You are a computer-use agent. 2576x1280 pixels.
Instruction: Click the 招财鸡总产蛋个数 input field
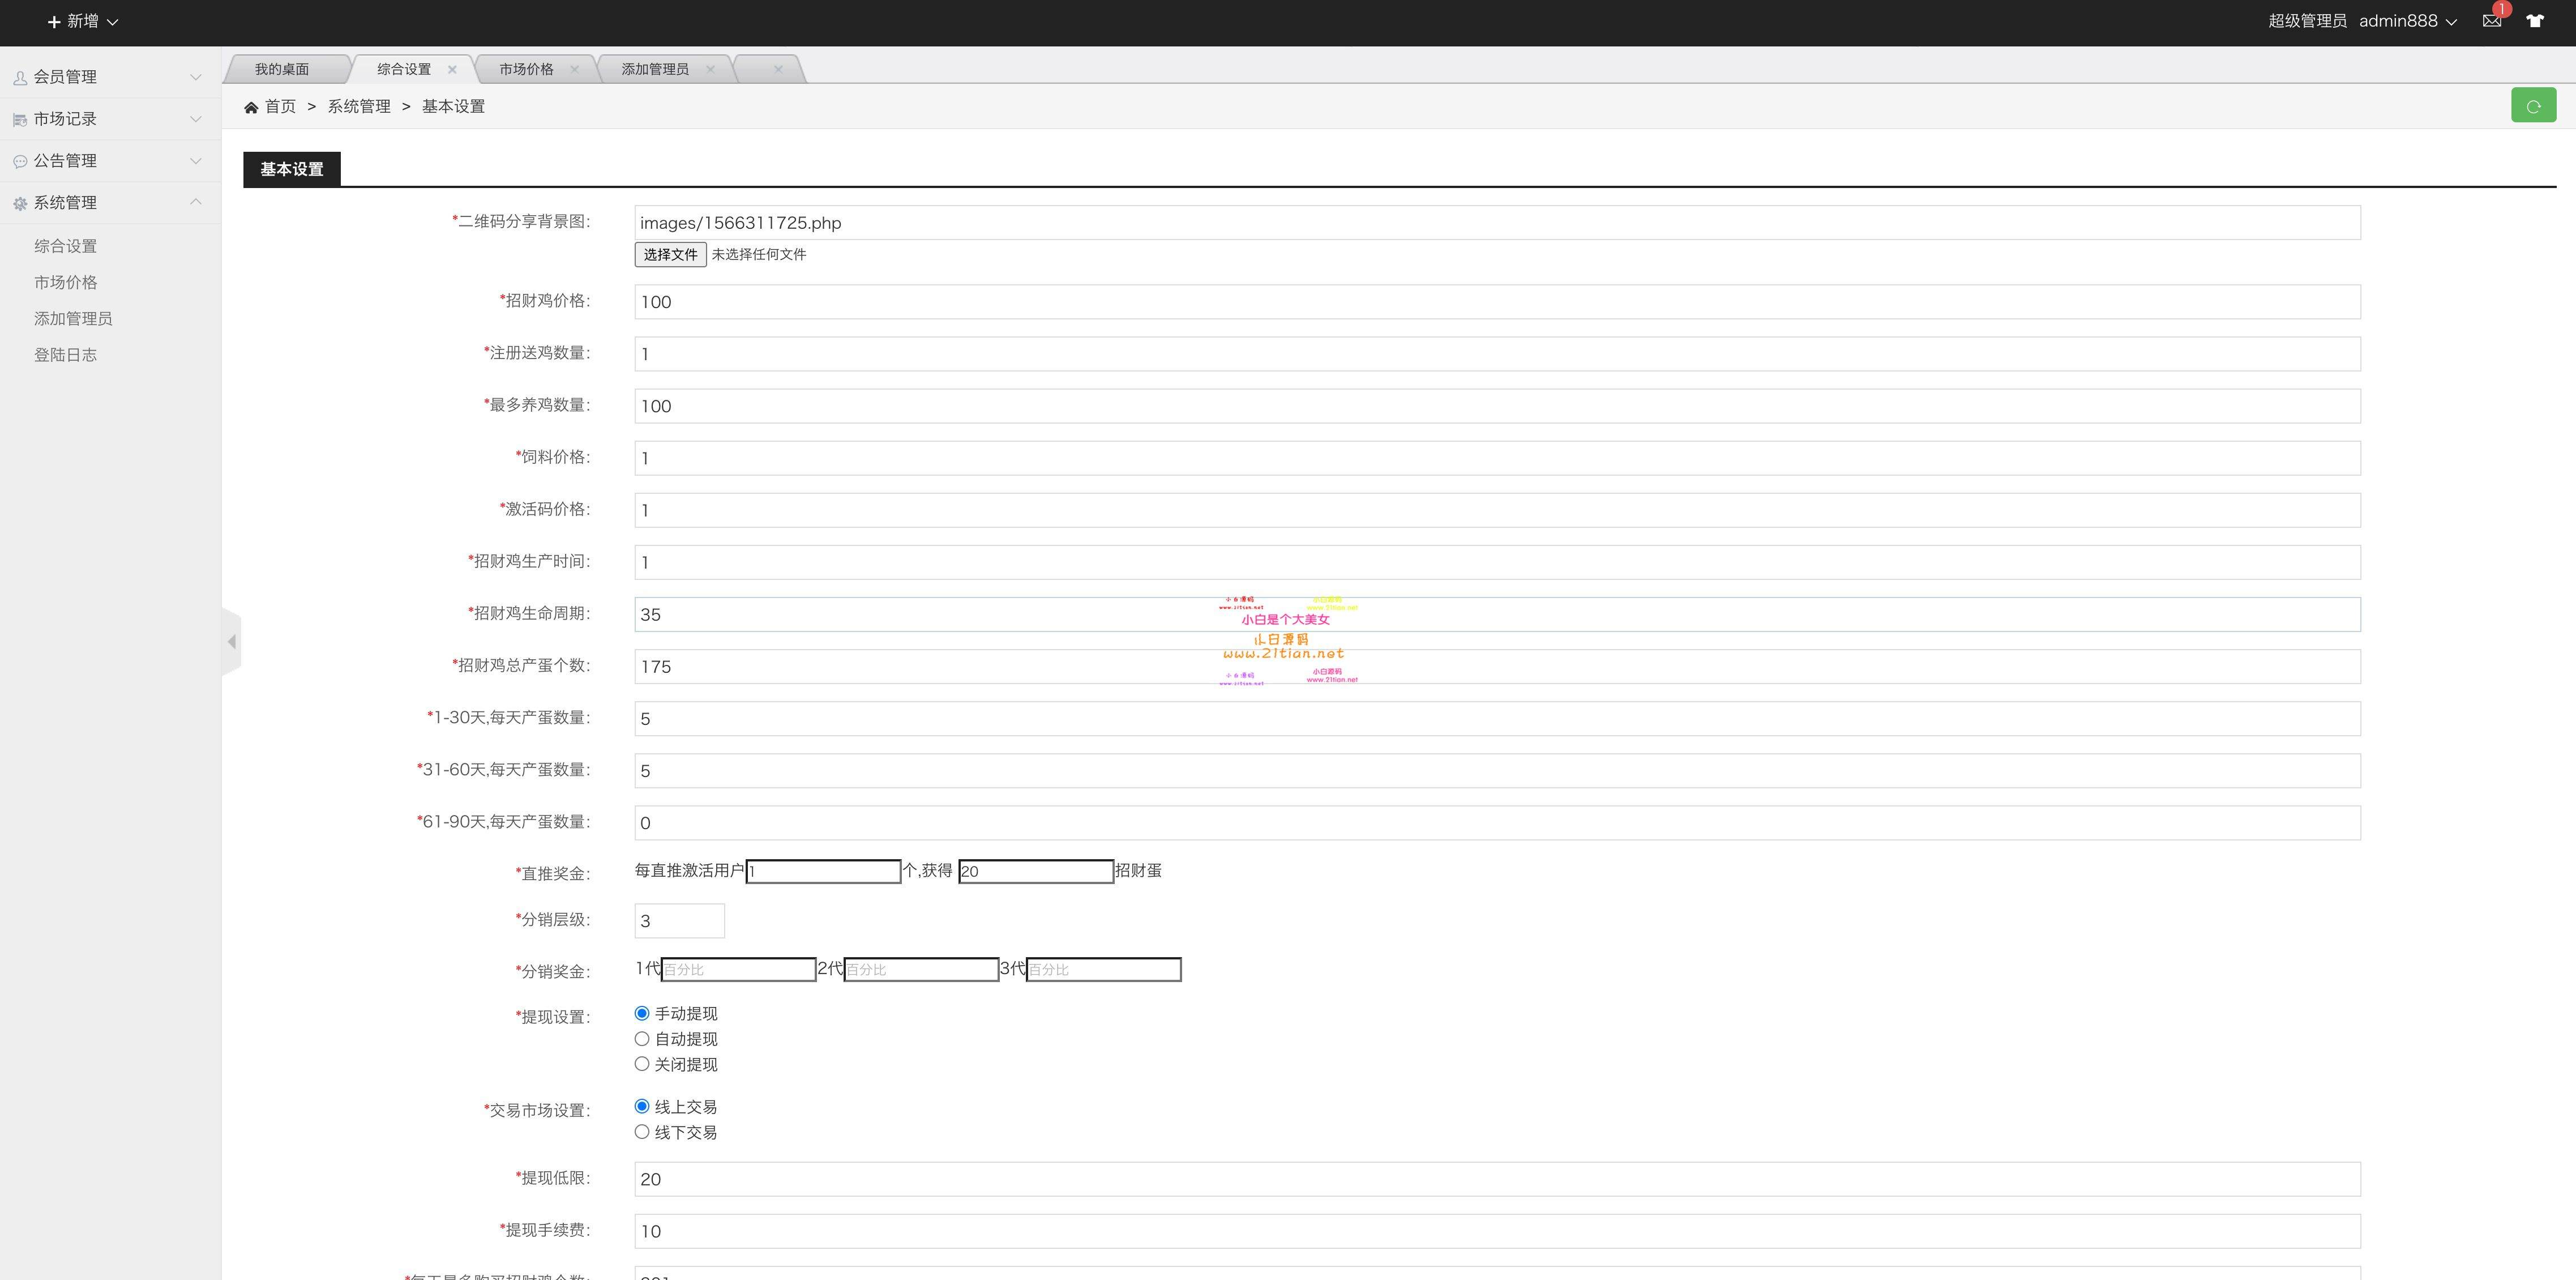1497,666
